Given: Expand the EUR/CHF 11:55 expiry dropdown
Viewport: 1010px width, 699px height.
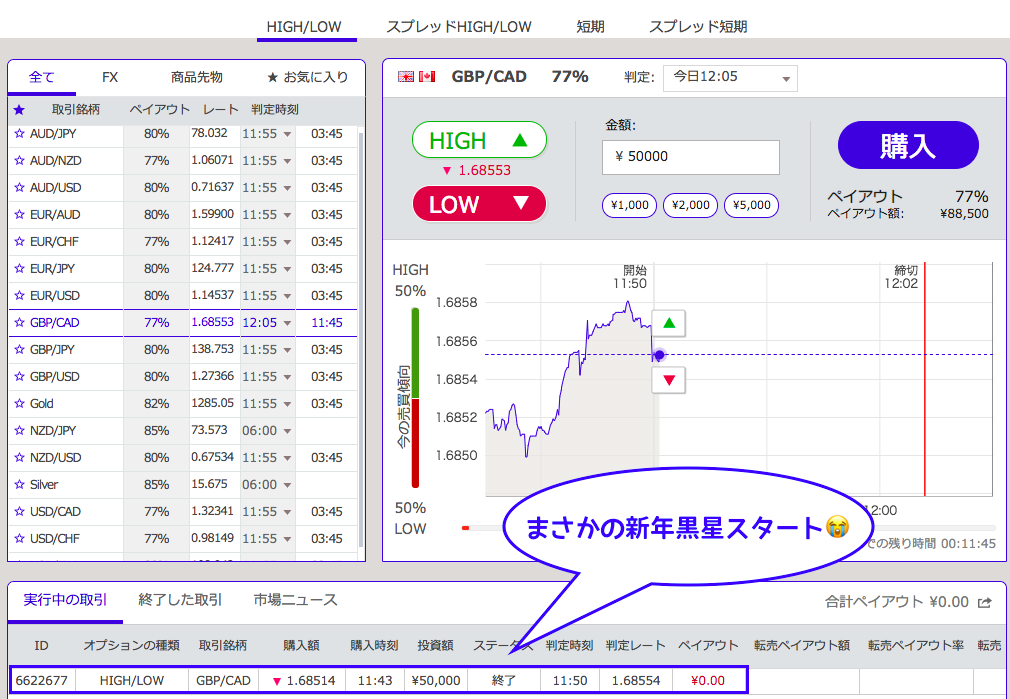Looking at the screenshot, I should [x=287, y=242].
